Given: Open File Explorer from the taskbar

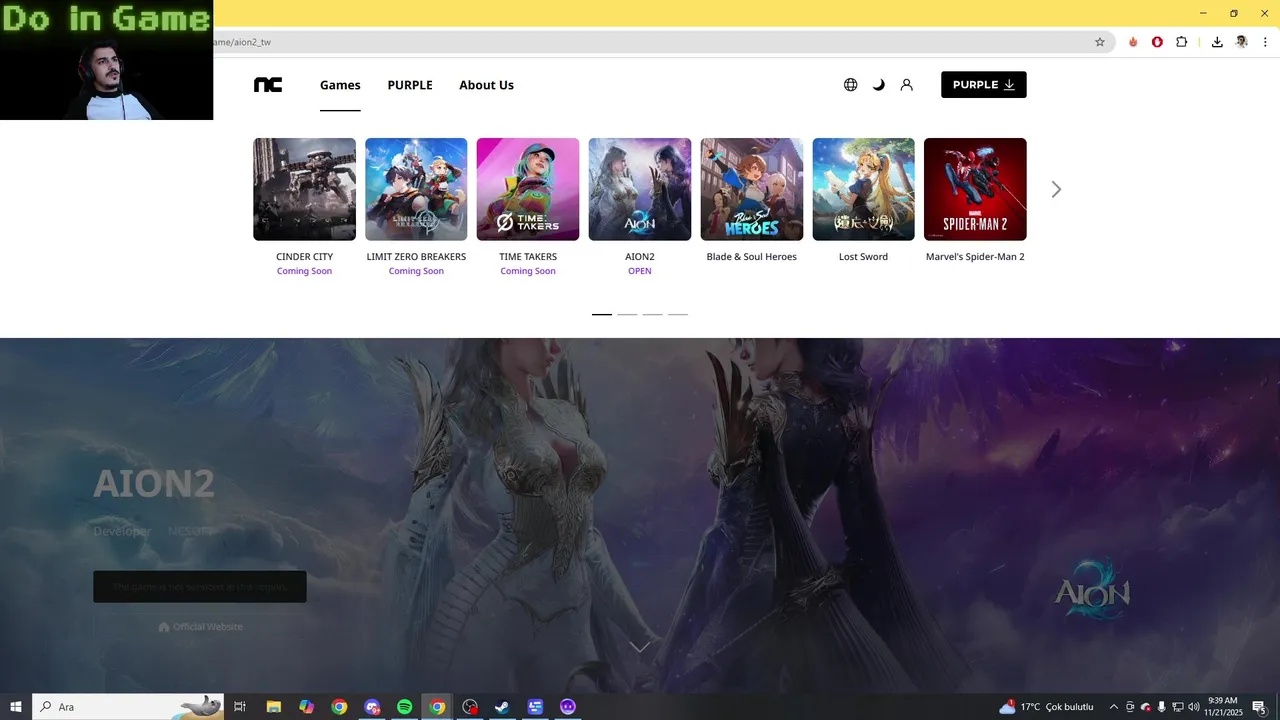Looking at the screenshot, I should [x=274, y=707].
